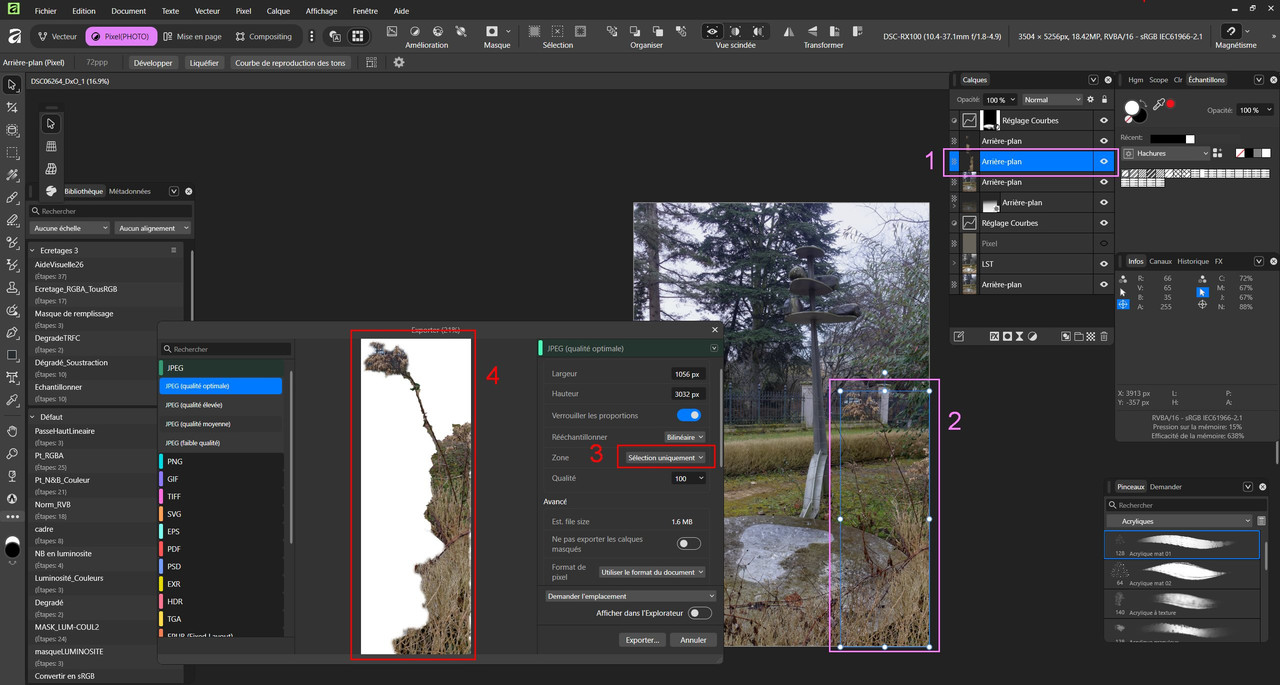
Task: Collapse the Ecretages 3 library category
Action: point(32,250)
